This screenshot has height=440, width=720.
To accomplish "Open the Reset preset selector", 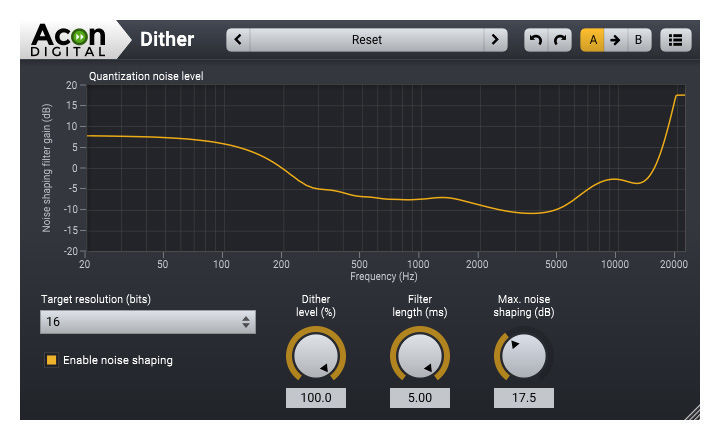I will [x=366, y=40].
